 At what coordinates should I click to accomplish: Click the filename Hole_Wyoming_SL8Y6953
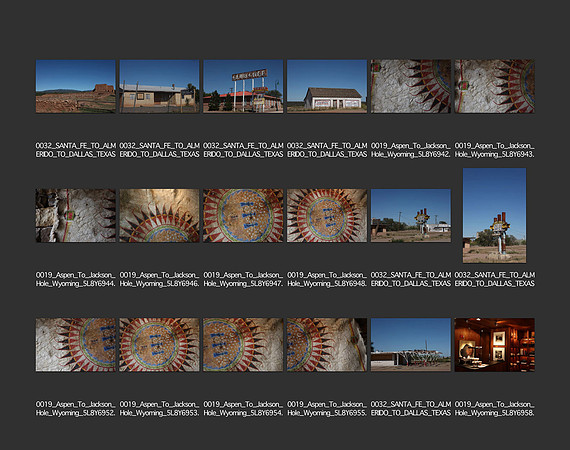(x=159, y=409)
